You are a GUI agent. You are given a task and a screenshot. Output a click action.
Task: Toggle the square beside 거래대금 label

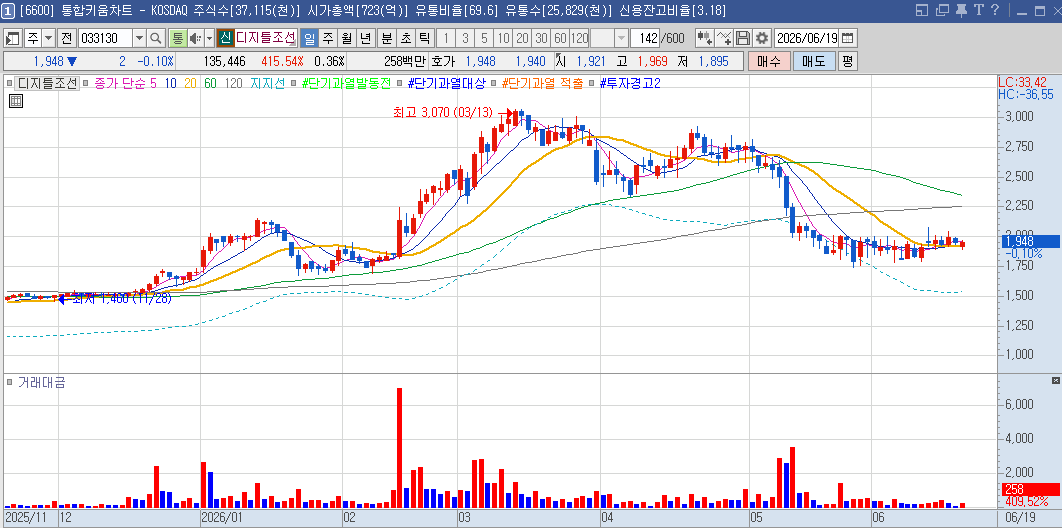click(9, 382)
